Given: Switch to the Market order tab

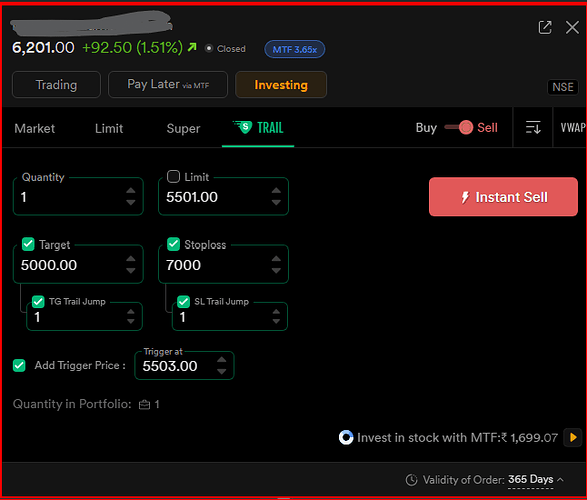Looking at the screenshot, I should pos(34,128).
